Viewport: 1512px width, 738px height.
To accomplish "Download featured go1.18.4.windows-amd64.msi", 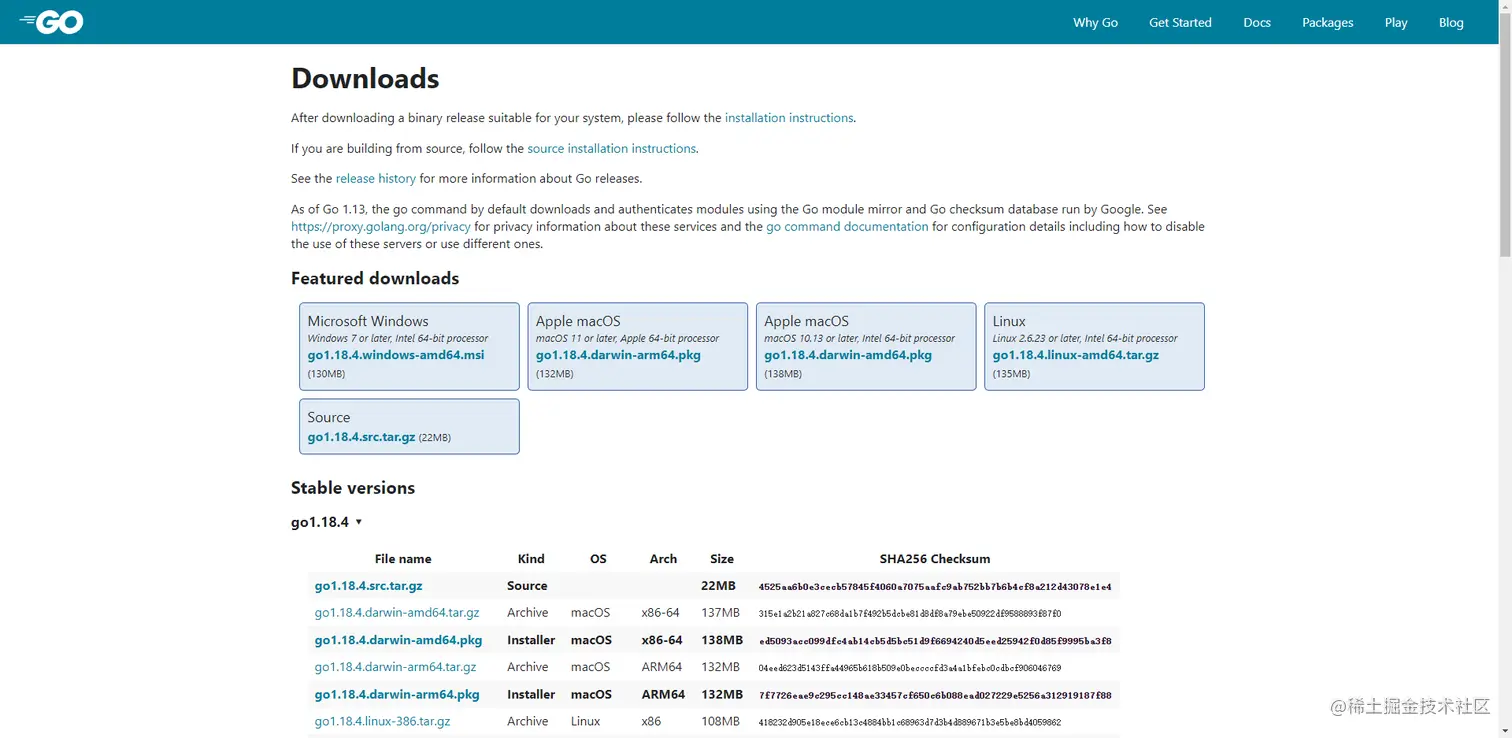I will pyautogui.click(x=396, y=355).
